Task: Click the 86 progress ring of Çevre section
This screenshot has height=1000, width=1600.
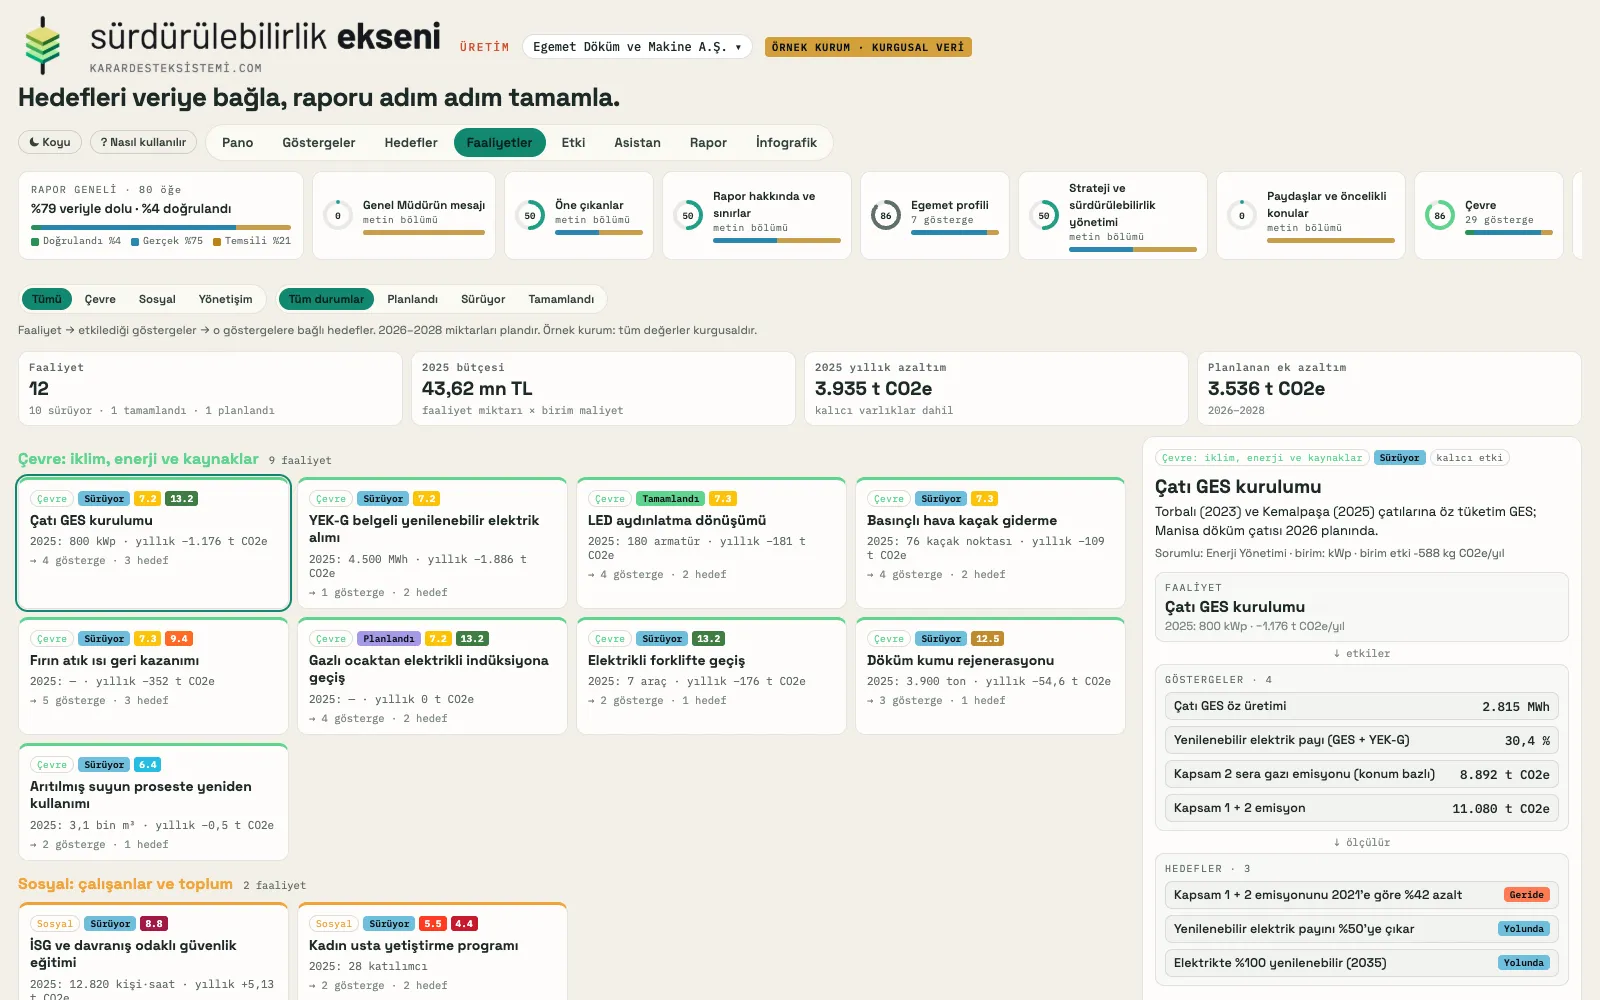Action: (x=1440, y=215)
